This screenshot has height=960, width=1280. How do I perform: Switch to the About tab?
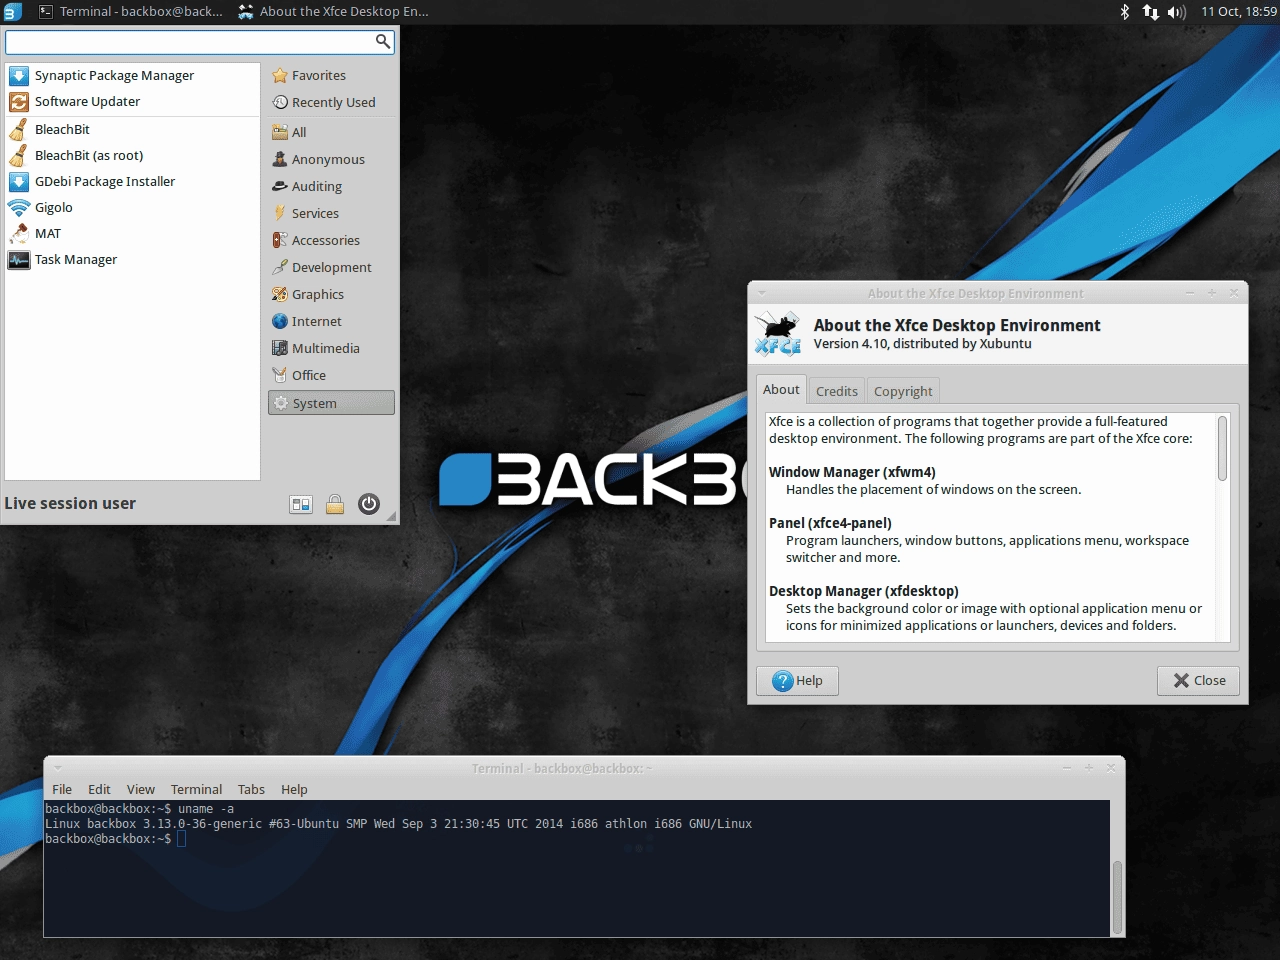pyautogui.click(x=781, y=390)
